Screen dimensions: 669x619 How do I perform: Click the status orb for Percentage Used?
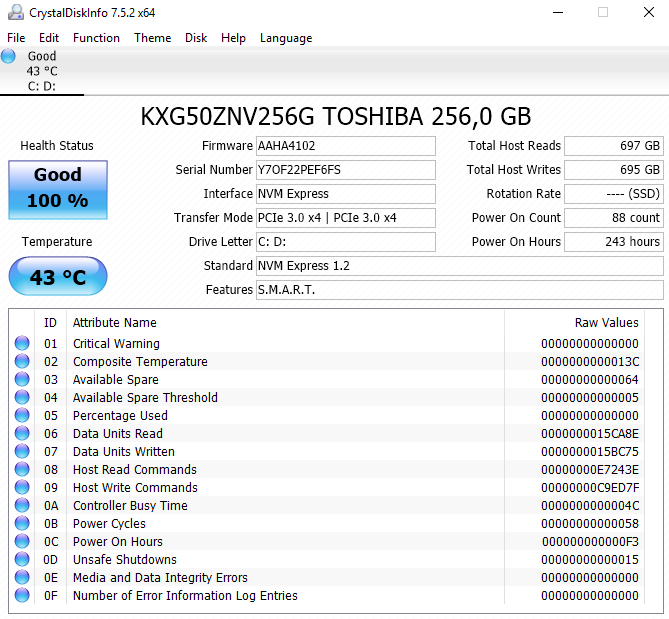pyautogui.click(x=22, y=415)
